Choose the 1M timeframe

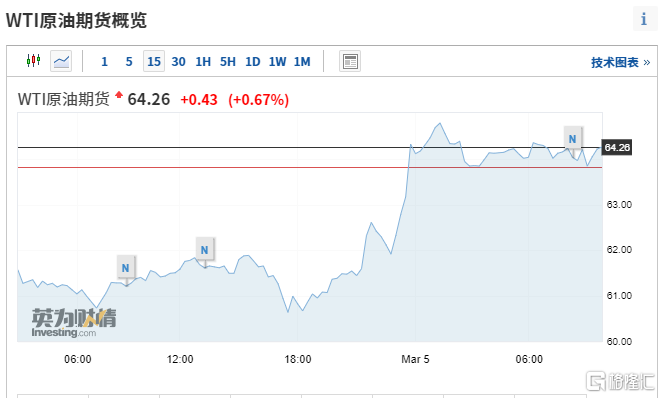click(302, 62)
